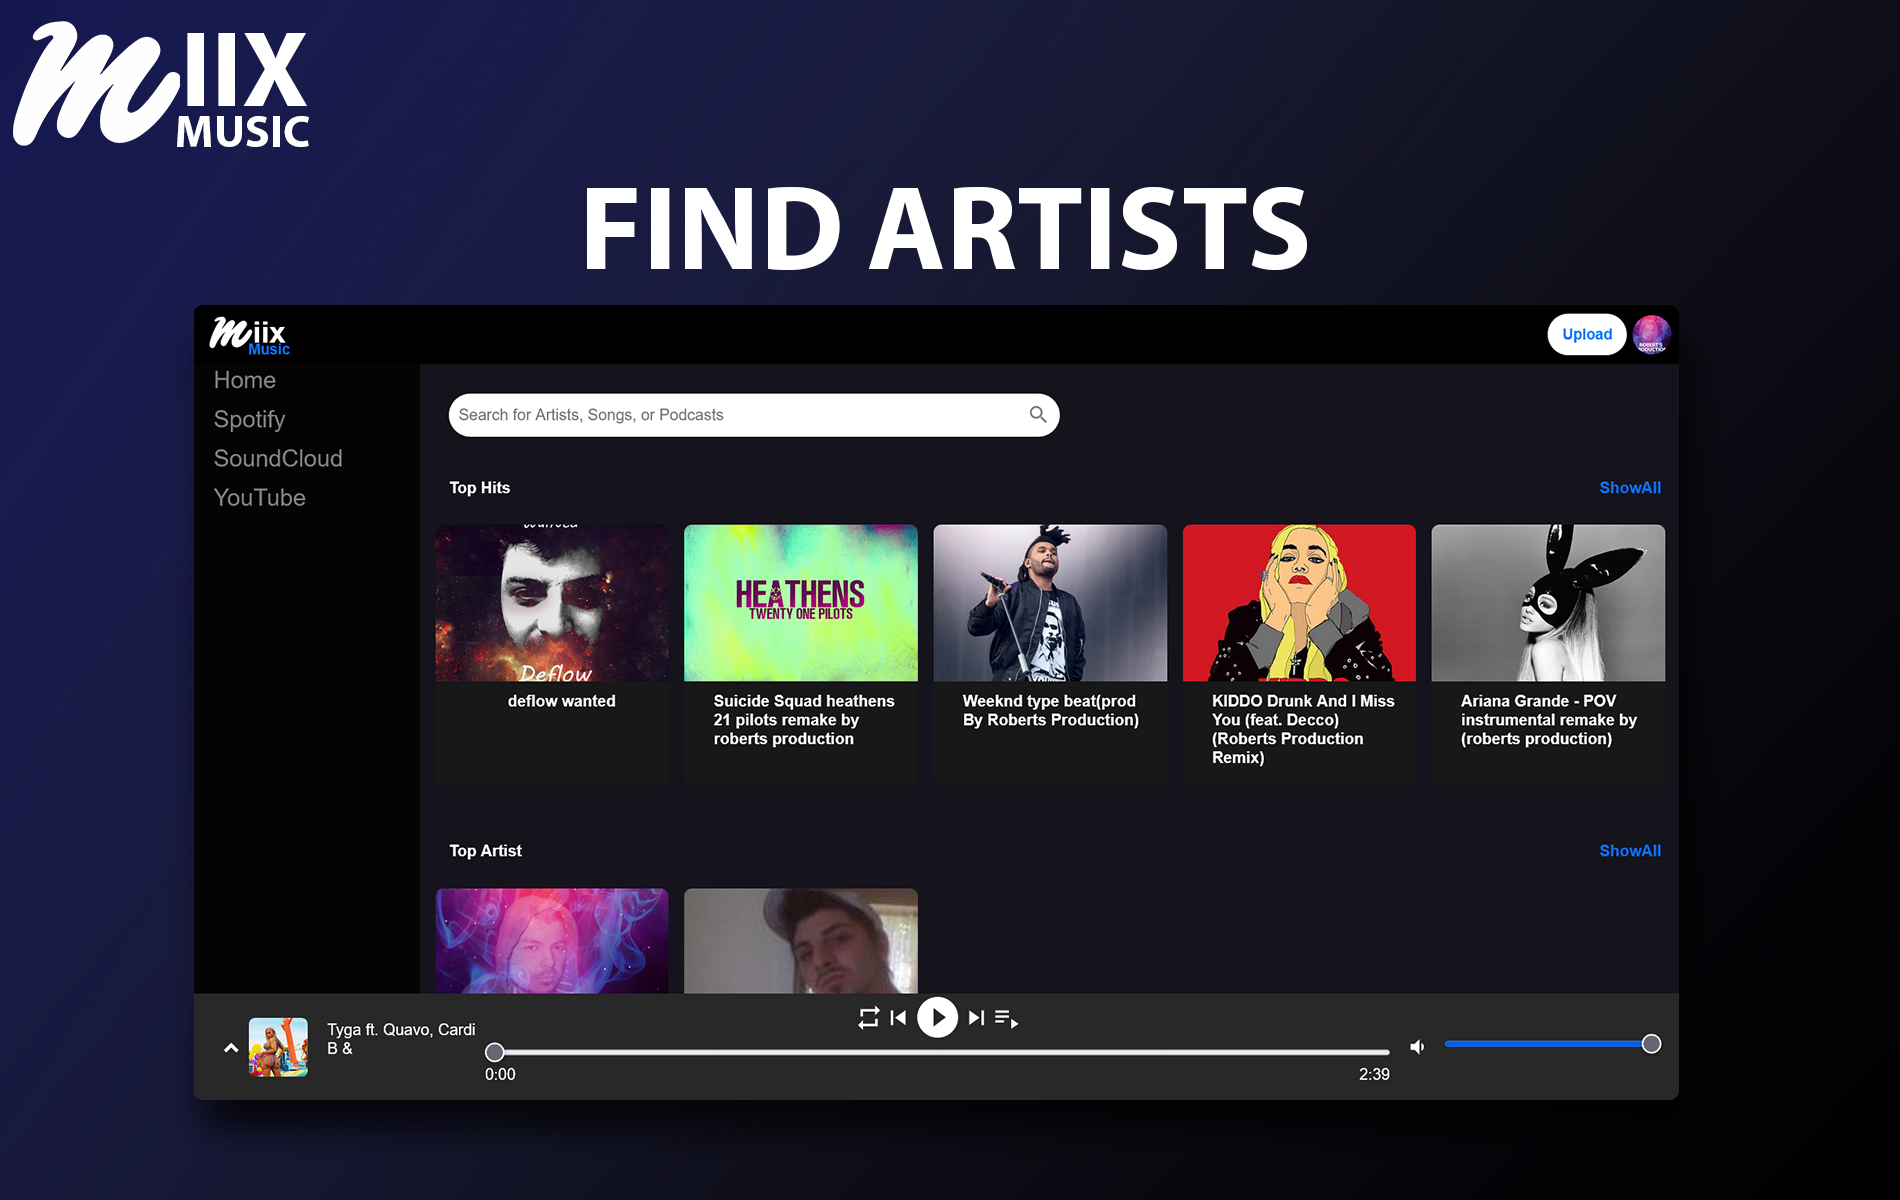This screenshot has width=1900, height=1200.
Task: Expand all Top Artist via ShowAll
Action: pos(1629,850)
